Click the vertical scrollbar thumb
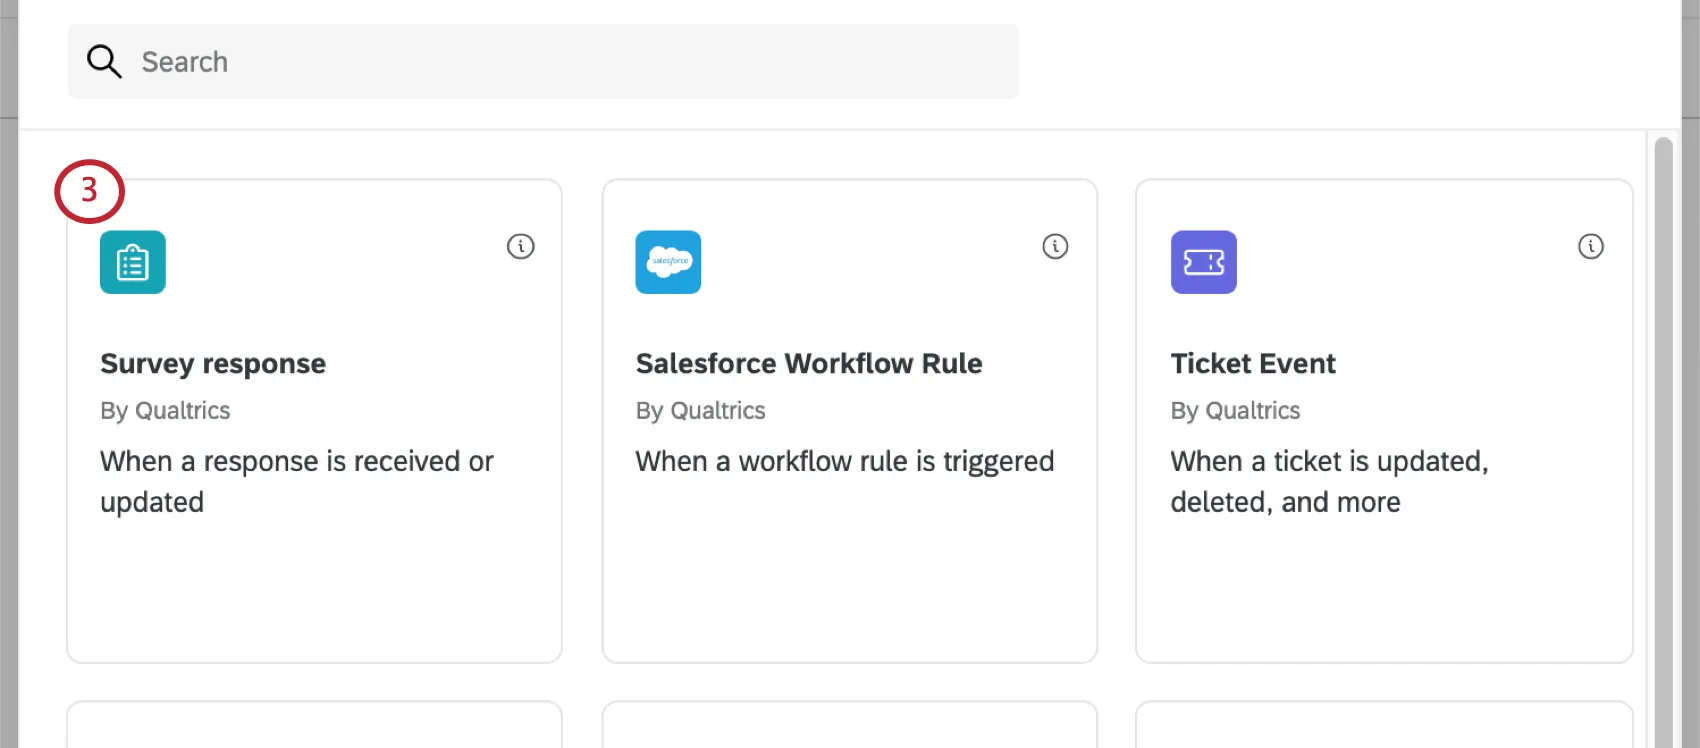 1663,440
